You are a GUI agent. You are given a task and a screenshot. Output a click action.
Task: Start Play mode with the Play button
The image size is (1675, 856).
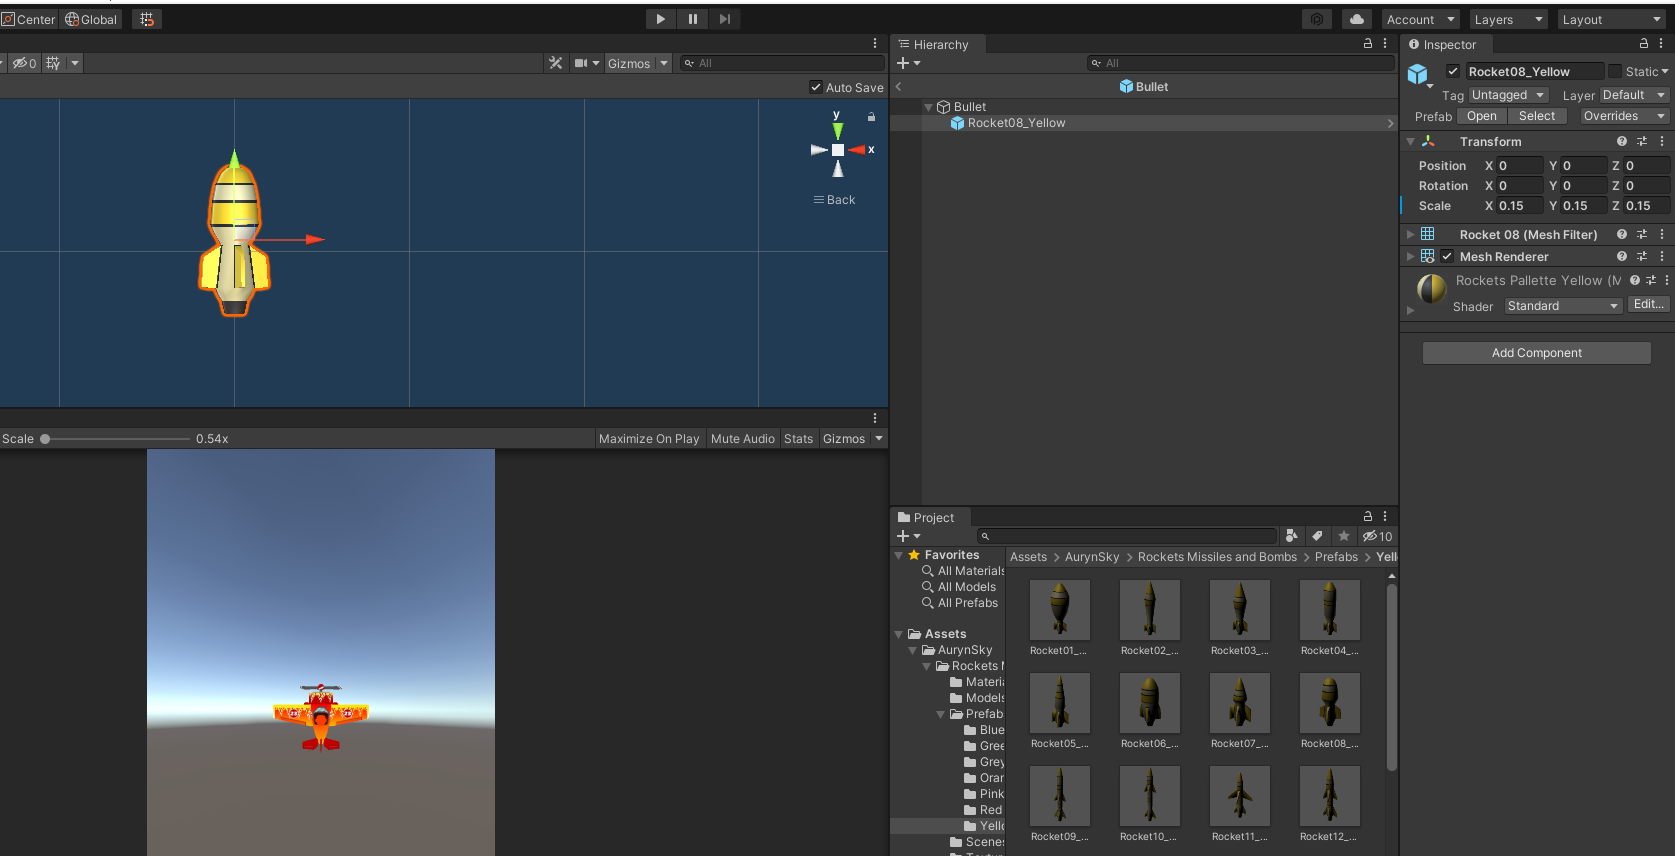[x=661, y=19]
